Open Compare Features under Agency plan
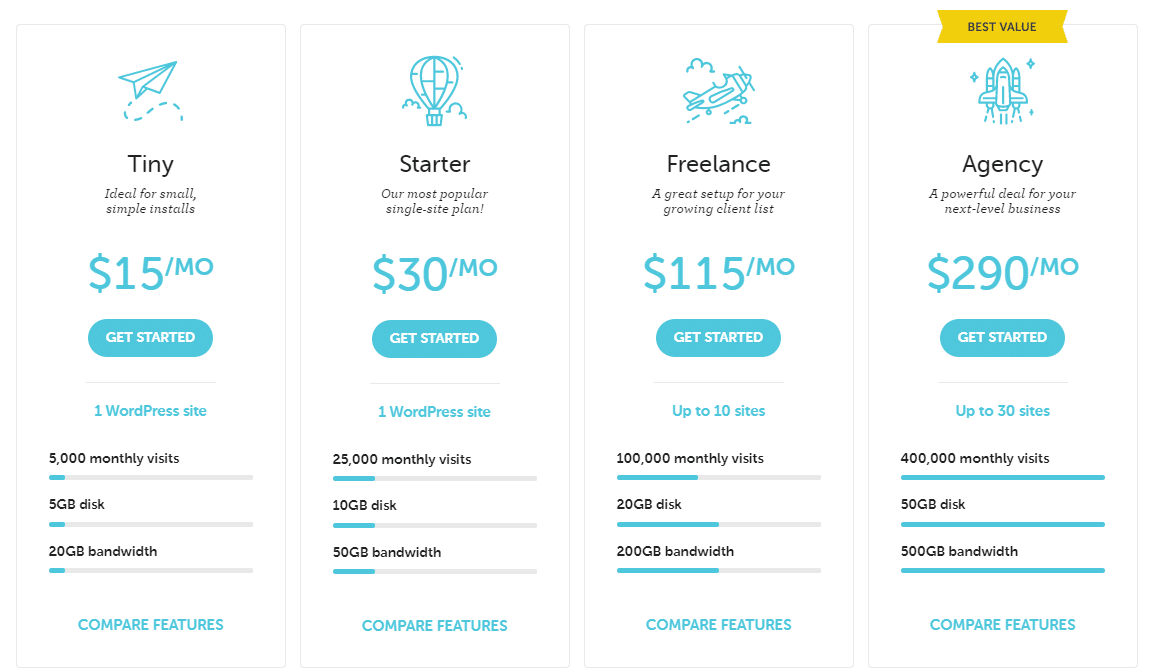 pyautogui.click(x=1002, y=625)
